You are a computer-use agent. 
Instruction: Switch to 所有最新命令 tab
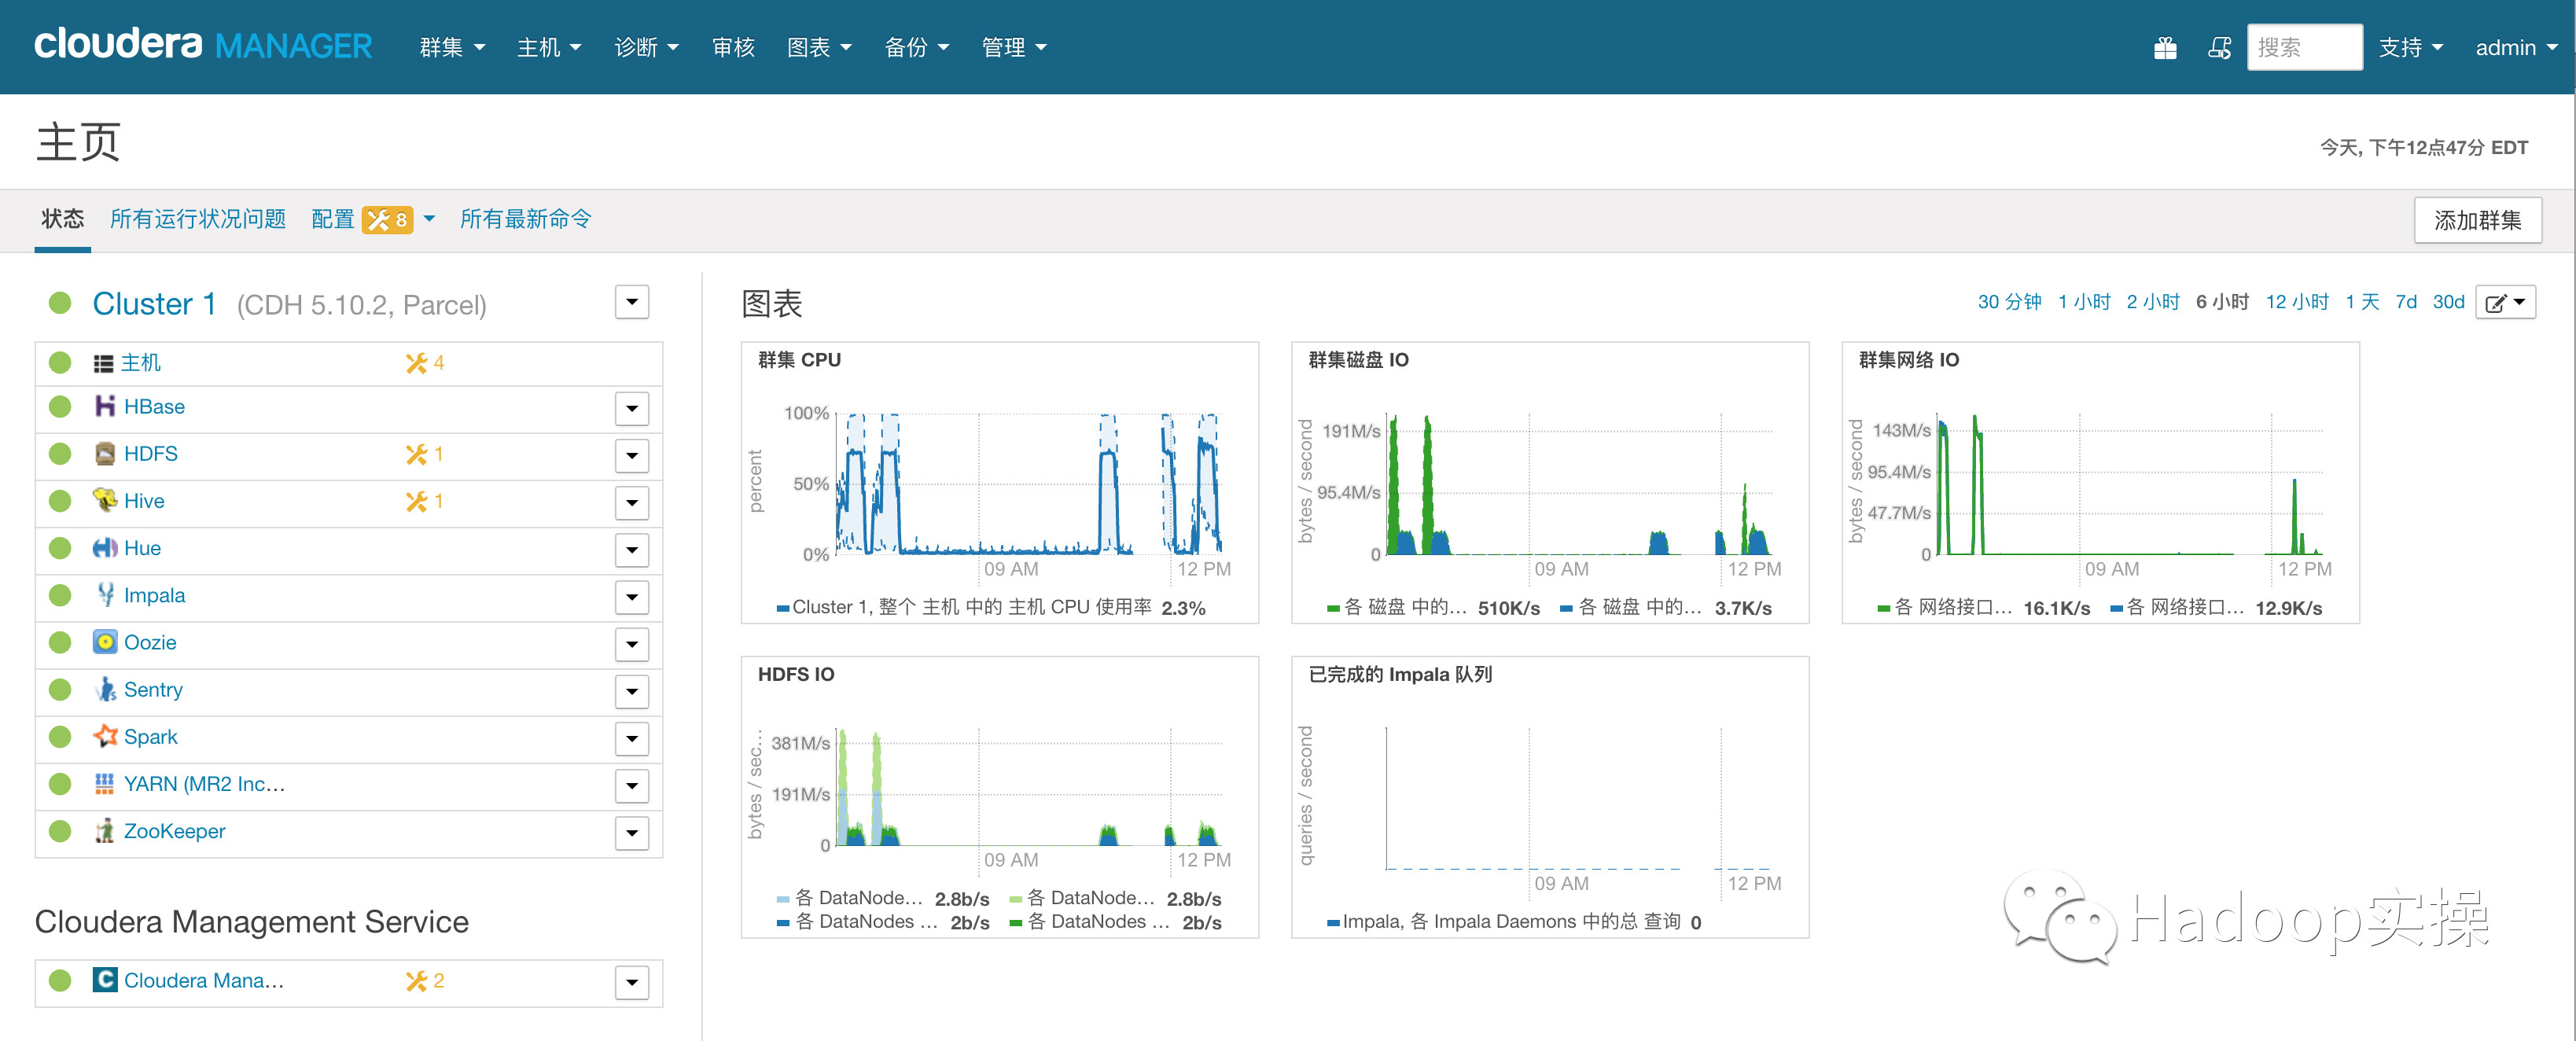coord(526,219)
